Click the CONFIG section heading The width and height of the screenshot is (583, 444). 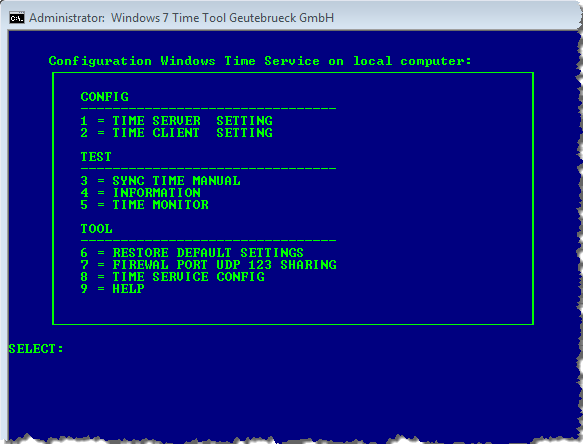pyautogui.click(x=104, y=97)
